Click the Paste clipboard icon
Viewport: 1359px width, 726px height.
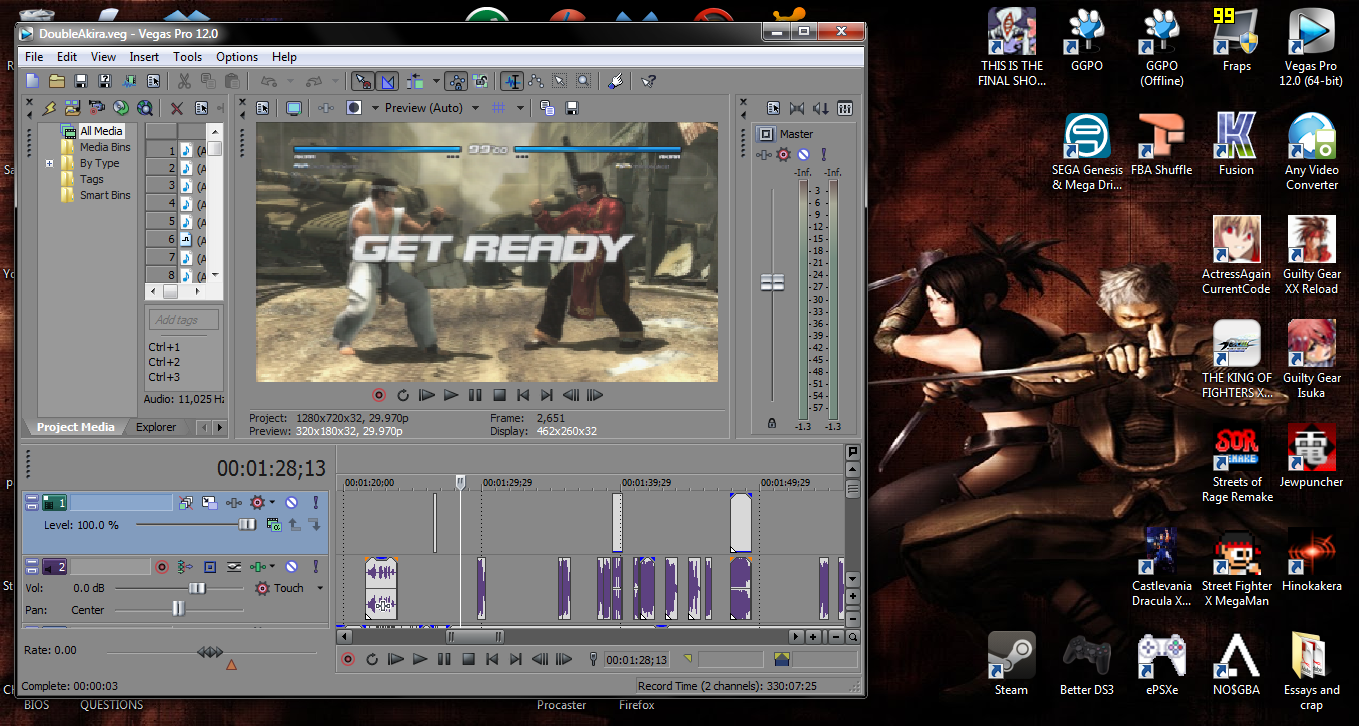pyautogui.click(x=232, y=81)
